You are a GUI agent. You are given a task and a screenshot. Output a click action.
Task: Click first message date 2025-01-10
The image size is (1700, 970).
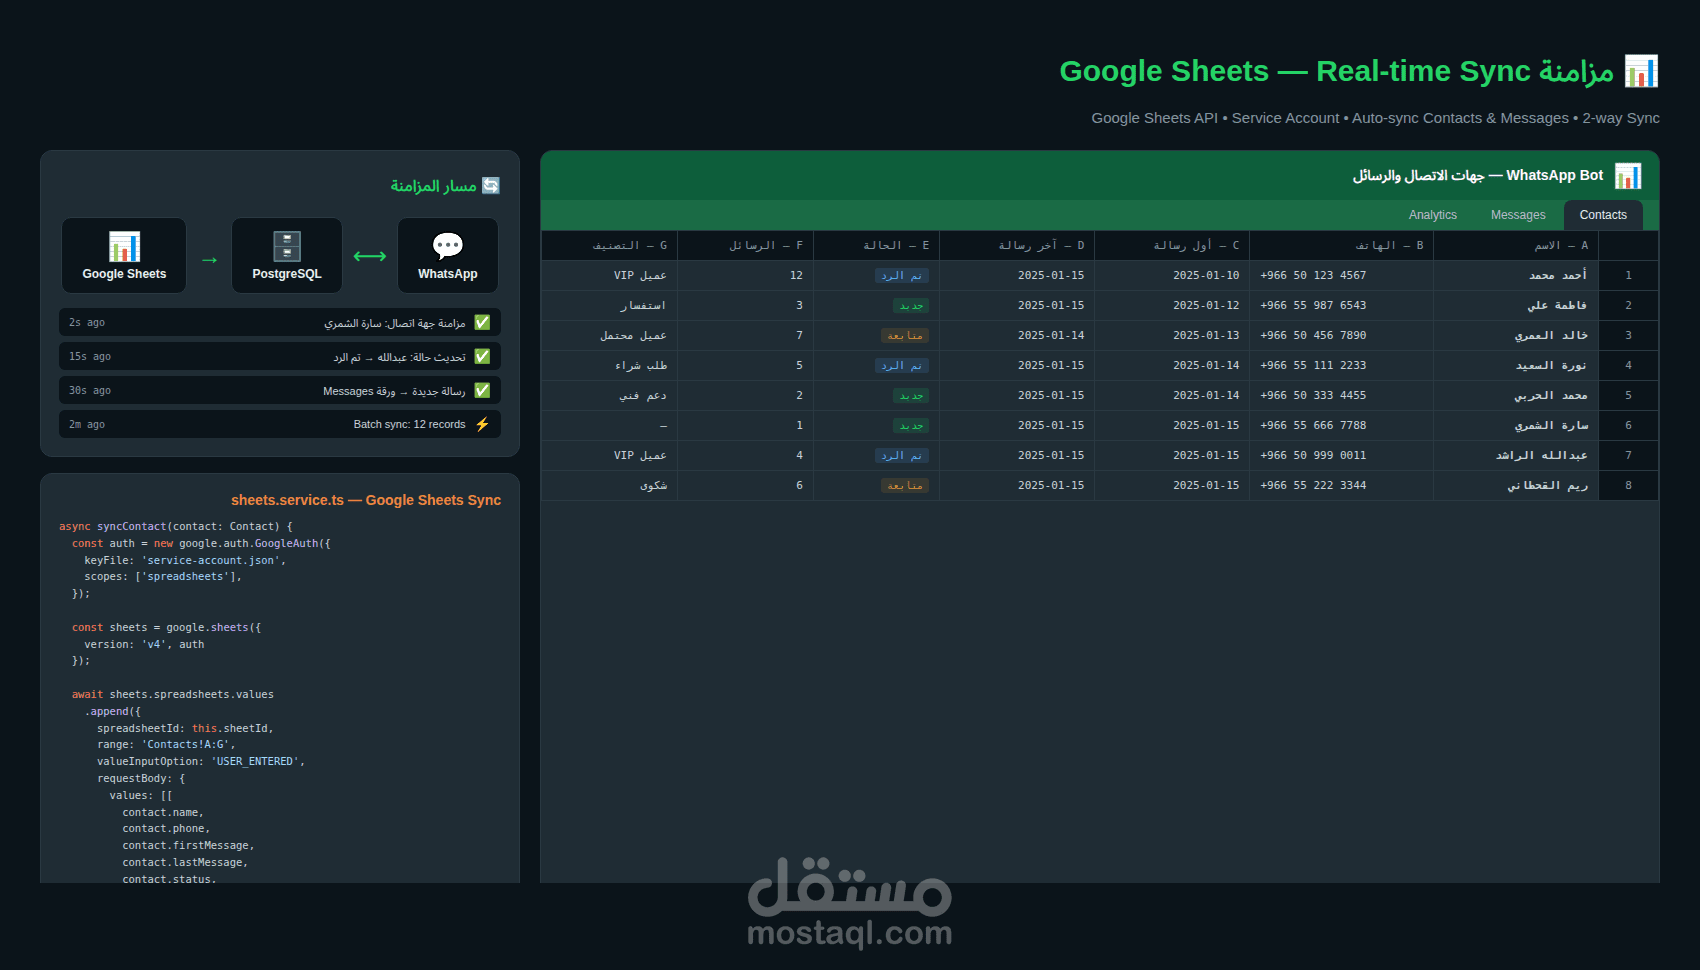tap(1172, 275)
